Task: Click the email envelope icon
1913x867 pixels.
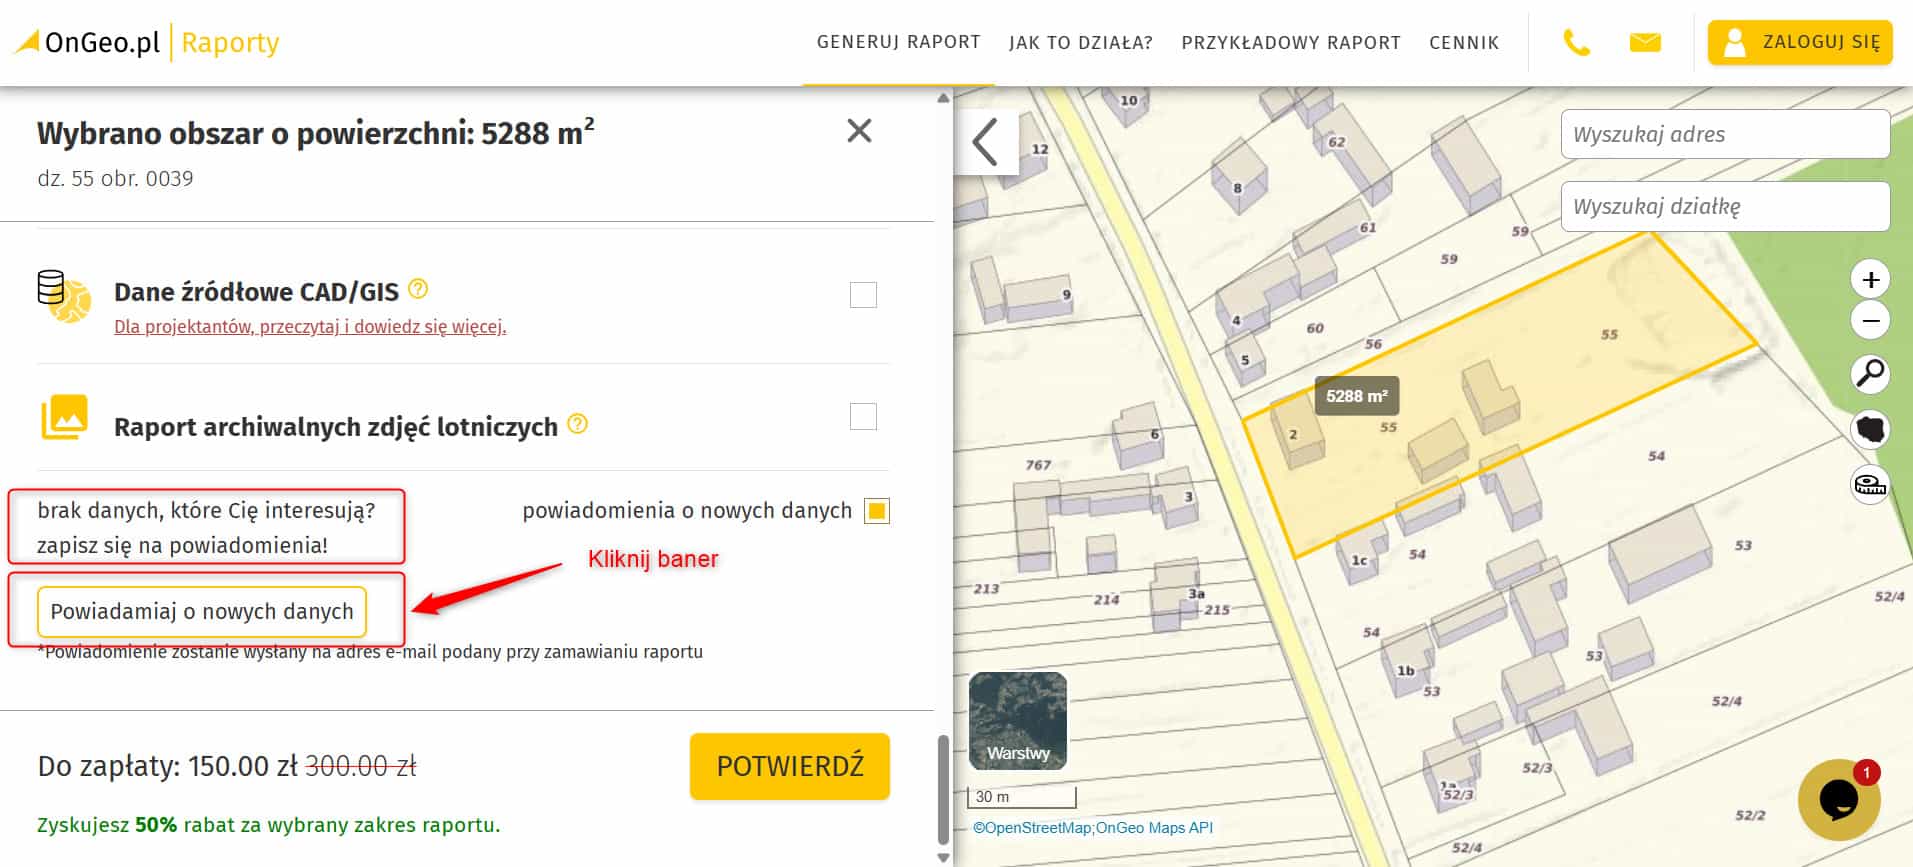Action: point(1644,42)
